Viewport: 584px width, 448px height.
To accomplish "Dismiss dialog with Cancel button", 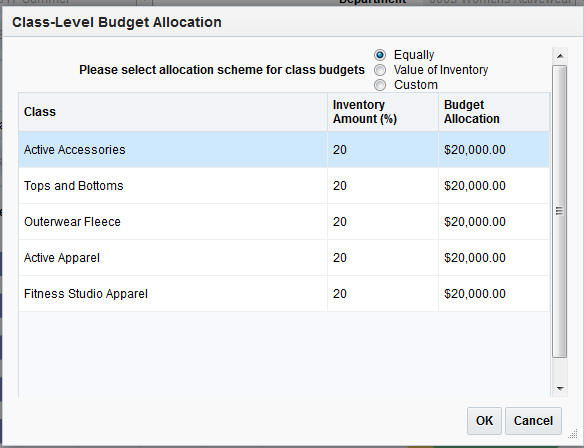I will coord(533,420).
